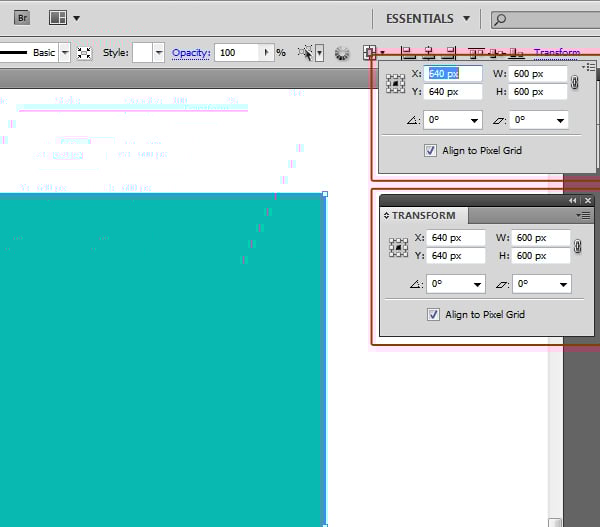Open the Basic brush definition dropdown
Image resolution: width=600 pixels, height=527 pixels.
[65, 53]
